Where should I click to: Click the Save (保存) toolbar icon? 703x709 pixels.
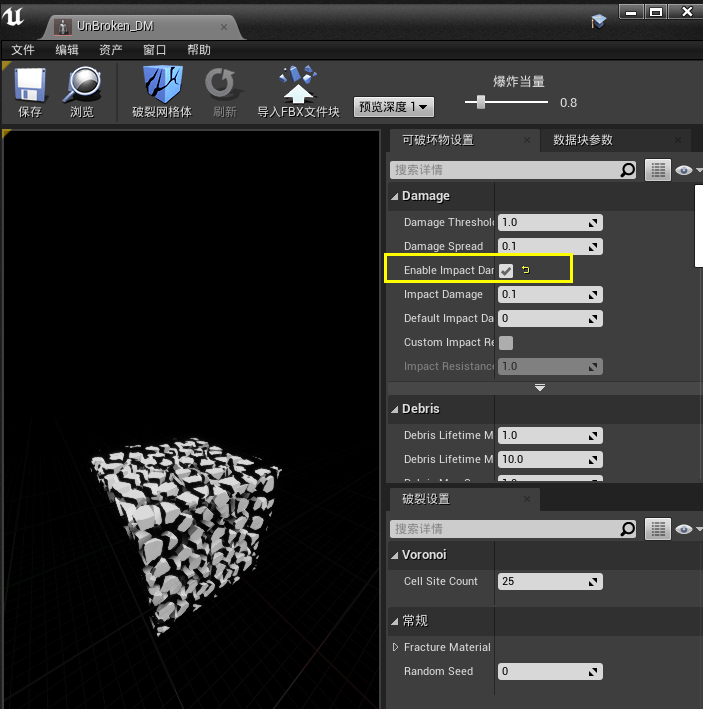(x=30, y=85)
